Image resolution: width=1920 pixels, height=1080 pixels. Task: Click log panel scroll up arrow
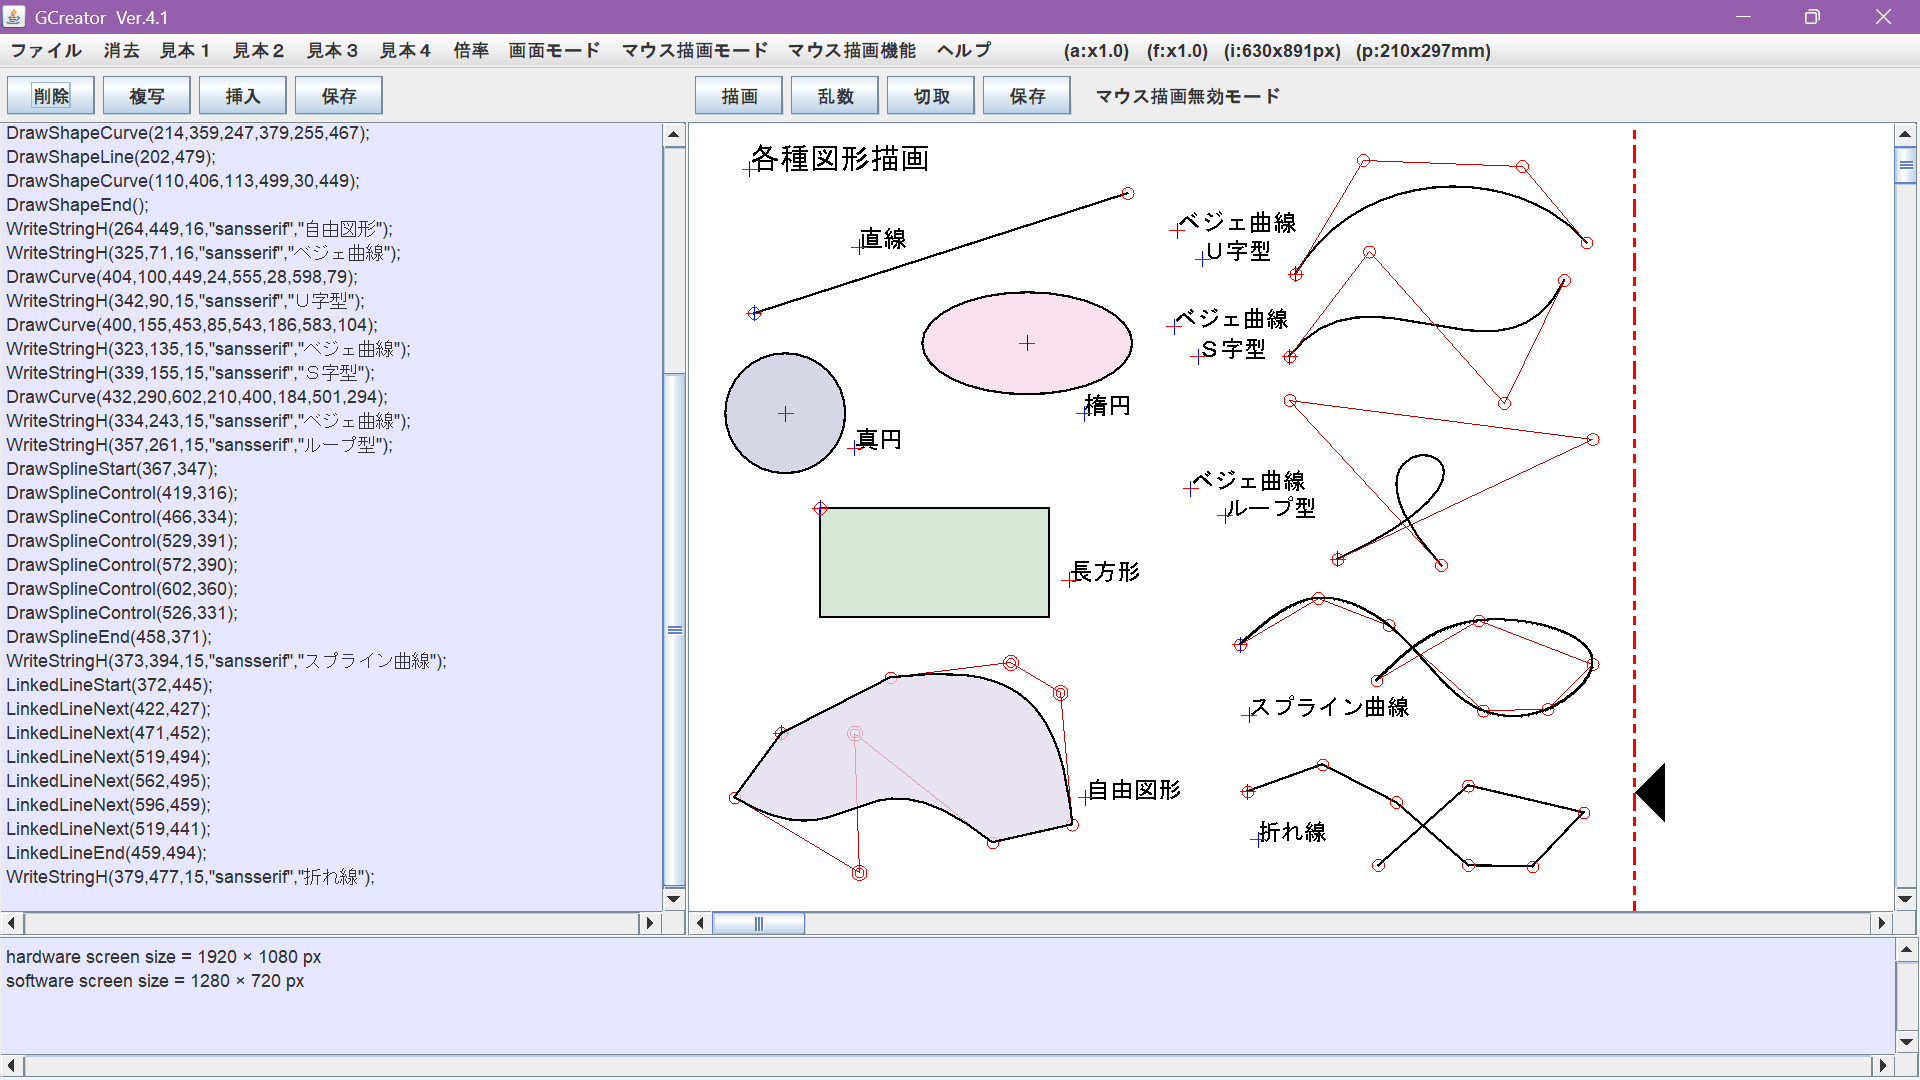1906,950
